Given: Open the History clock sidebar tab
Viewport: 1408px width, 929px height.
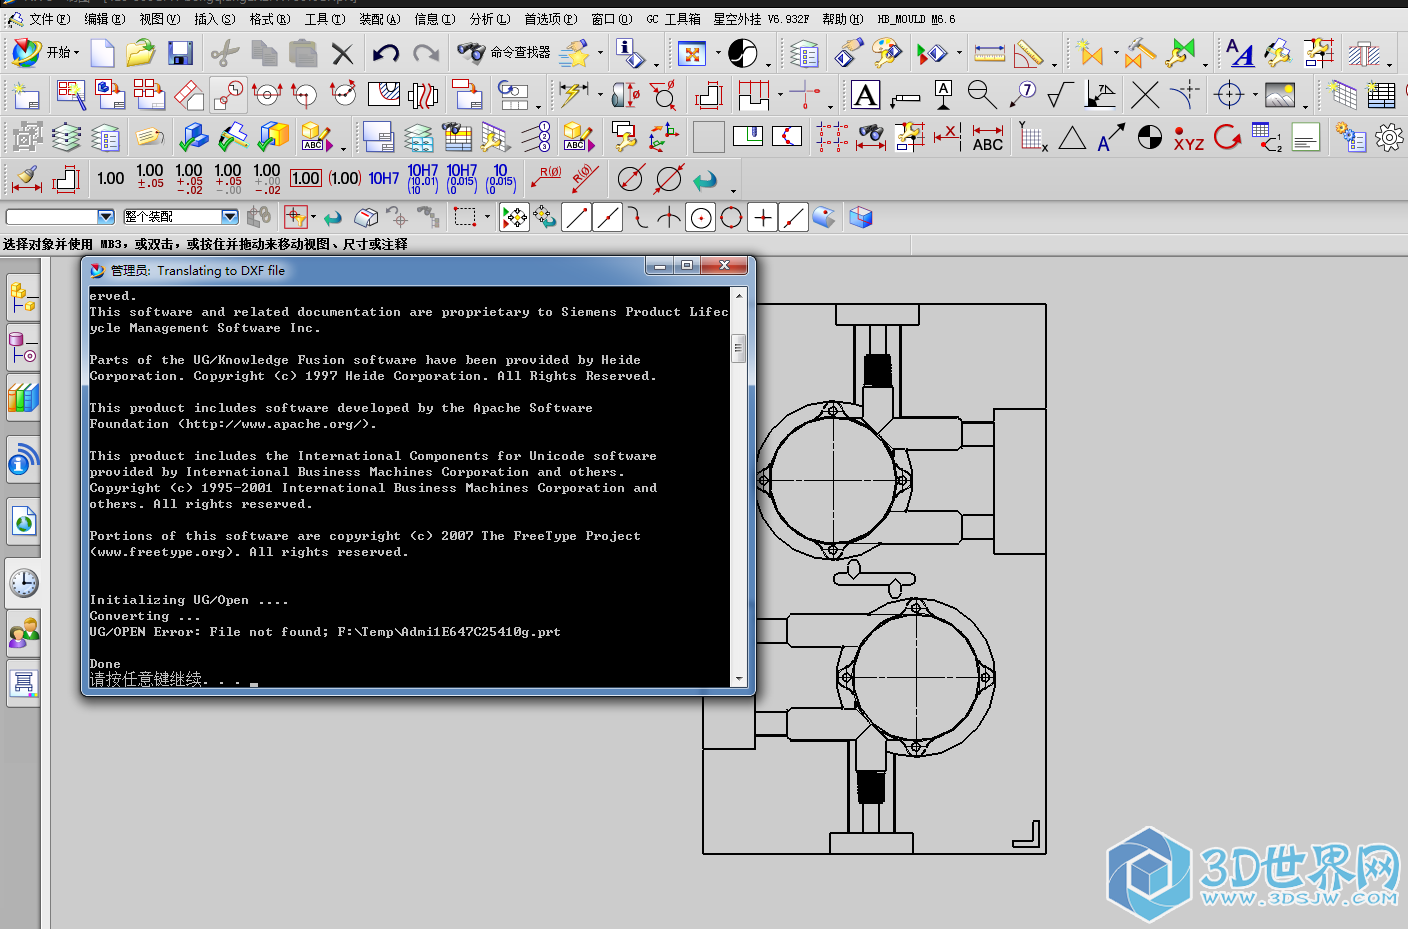Looking at the screenshot, I should (x=23, y=583).
